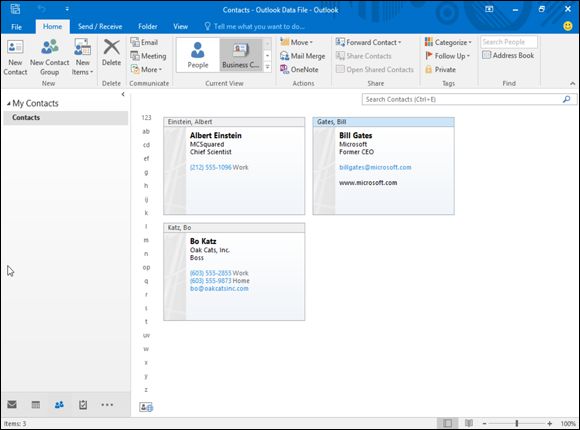Jump to the letter m index

coord(146,240)
